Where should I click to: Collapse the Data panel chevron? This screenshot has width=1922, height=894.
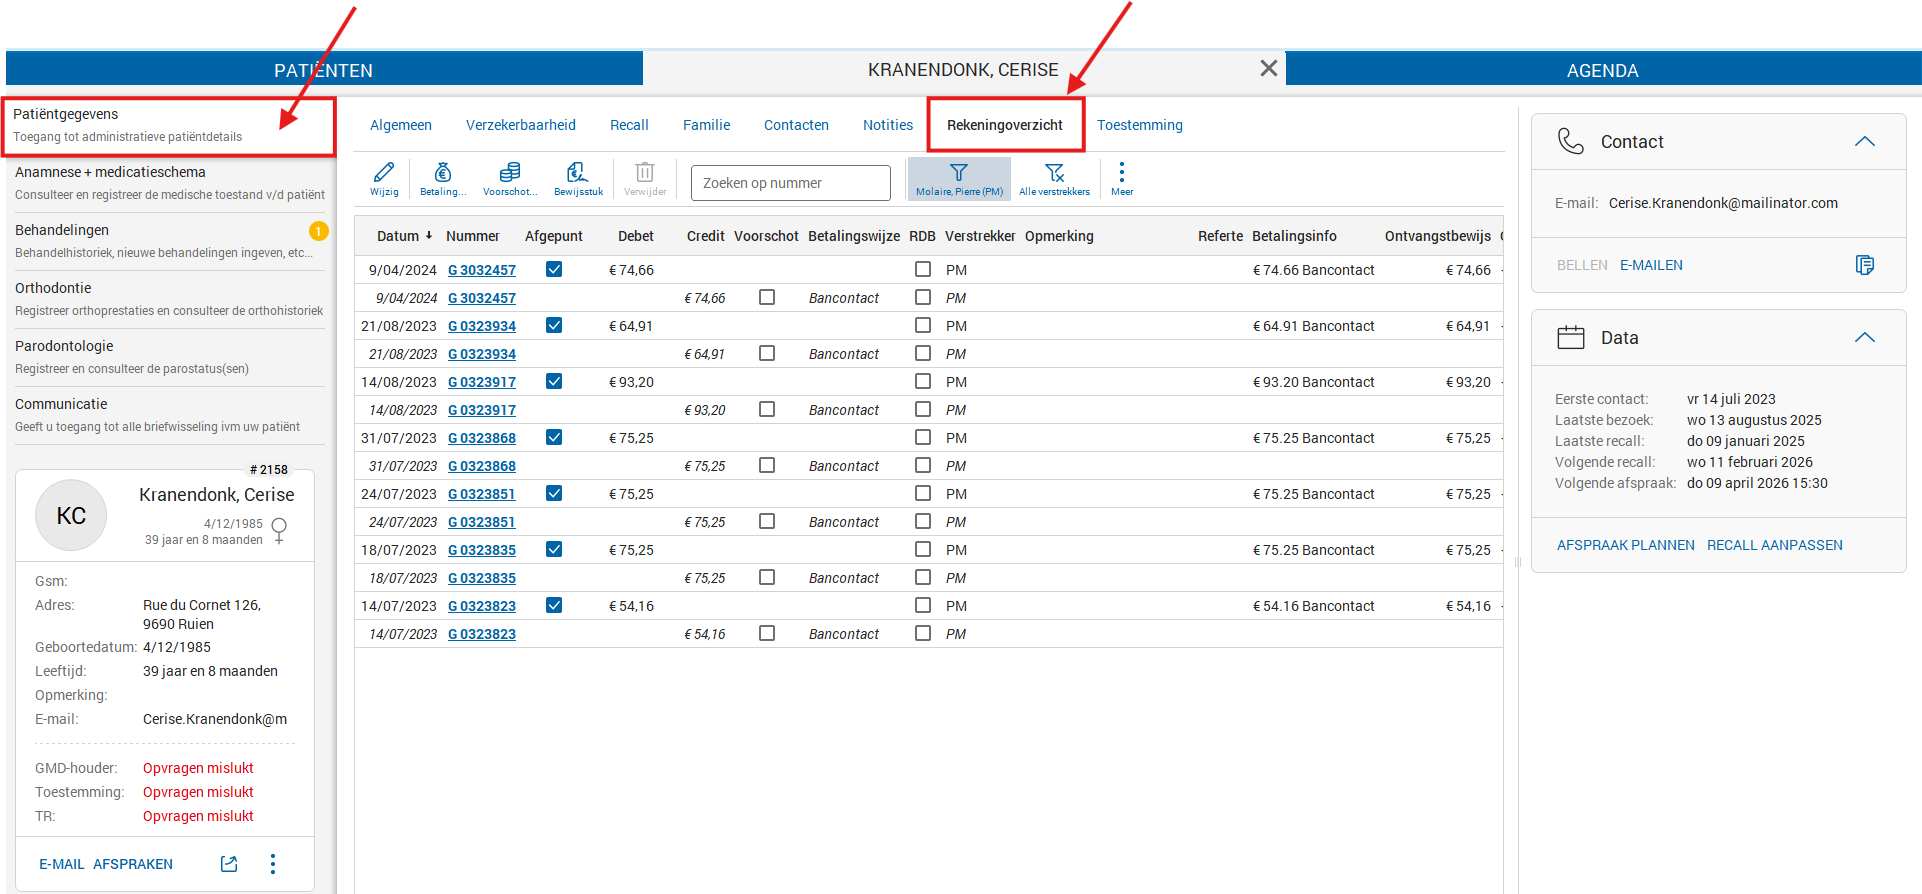point(1864,338)
